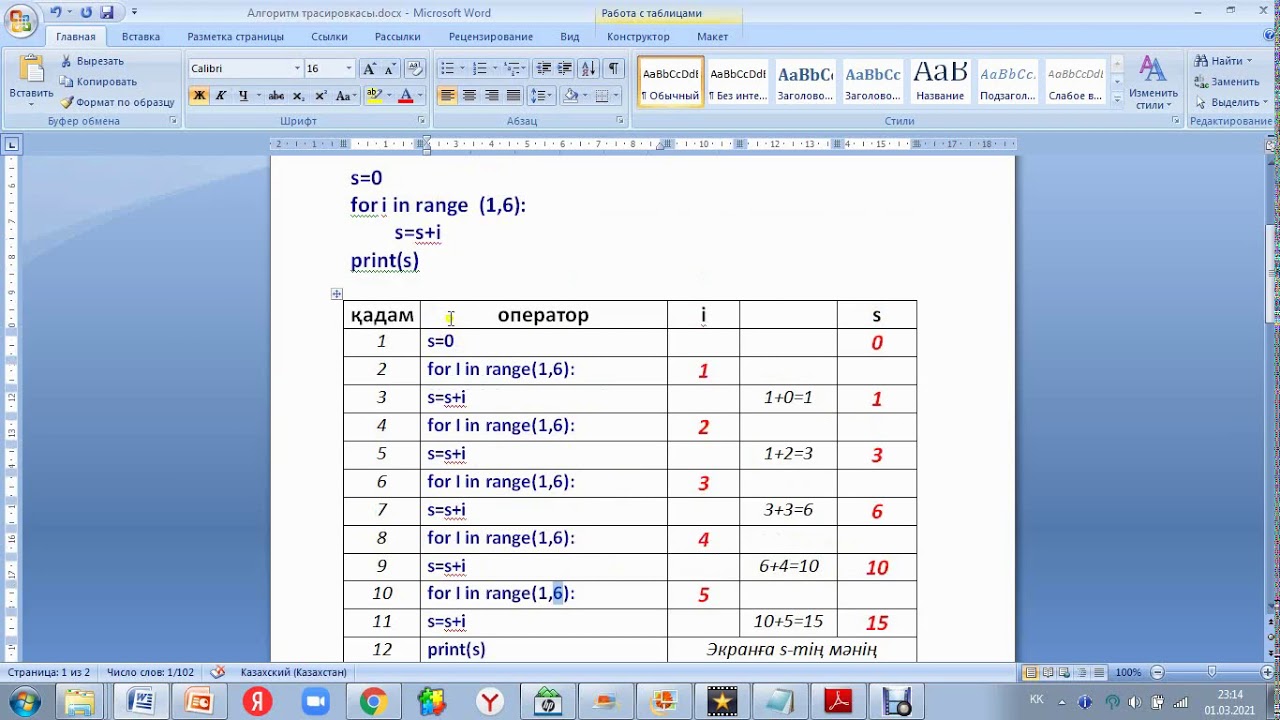Open Select (Выделить) dropdown
This screenshot has width=1280, height=720.
coord(1230,102)
